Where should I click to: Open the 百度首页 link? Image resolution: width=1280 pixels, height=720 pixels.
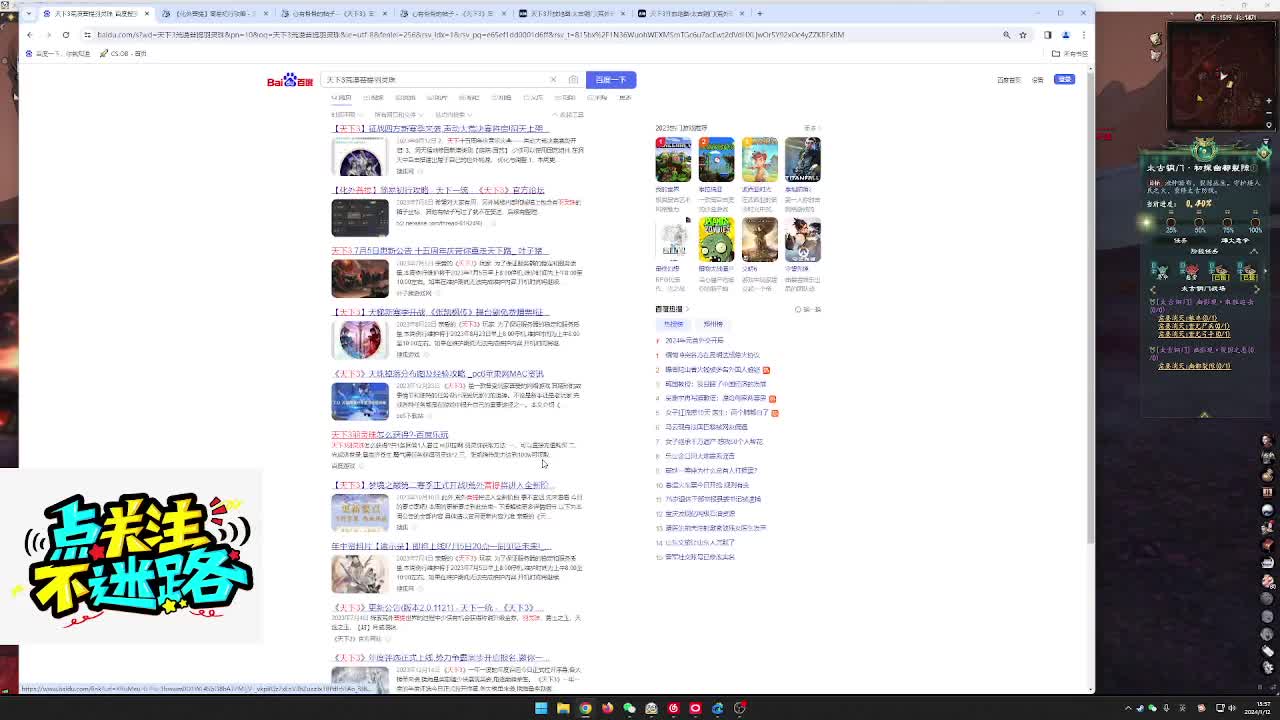[x=1008, y=80]
